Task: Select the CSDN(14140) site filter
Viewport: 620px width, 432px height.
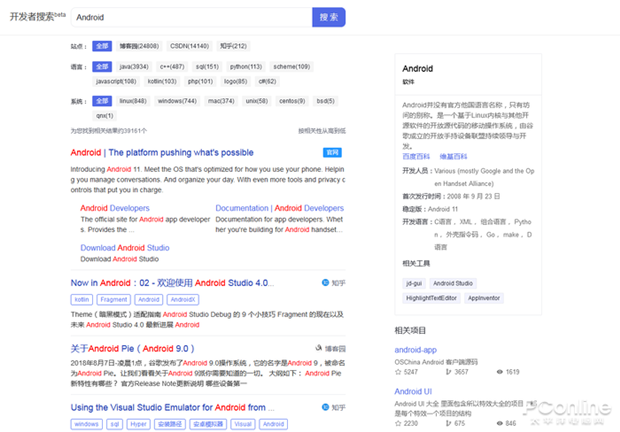Action: point(189,46)
